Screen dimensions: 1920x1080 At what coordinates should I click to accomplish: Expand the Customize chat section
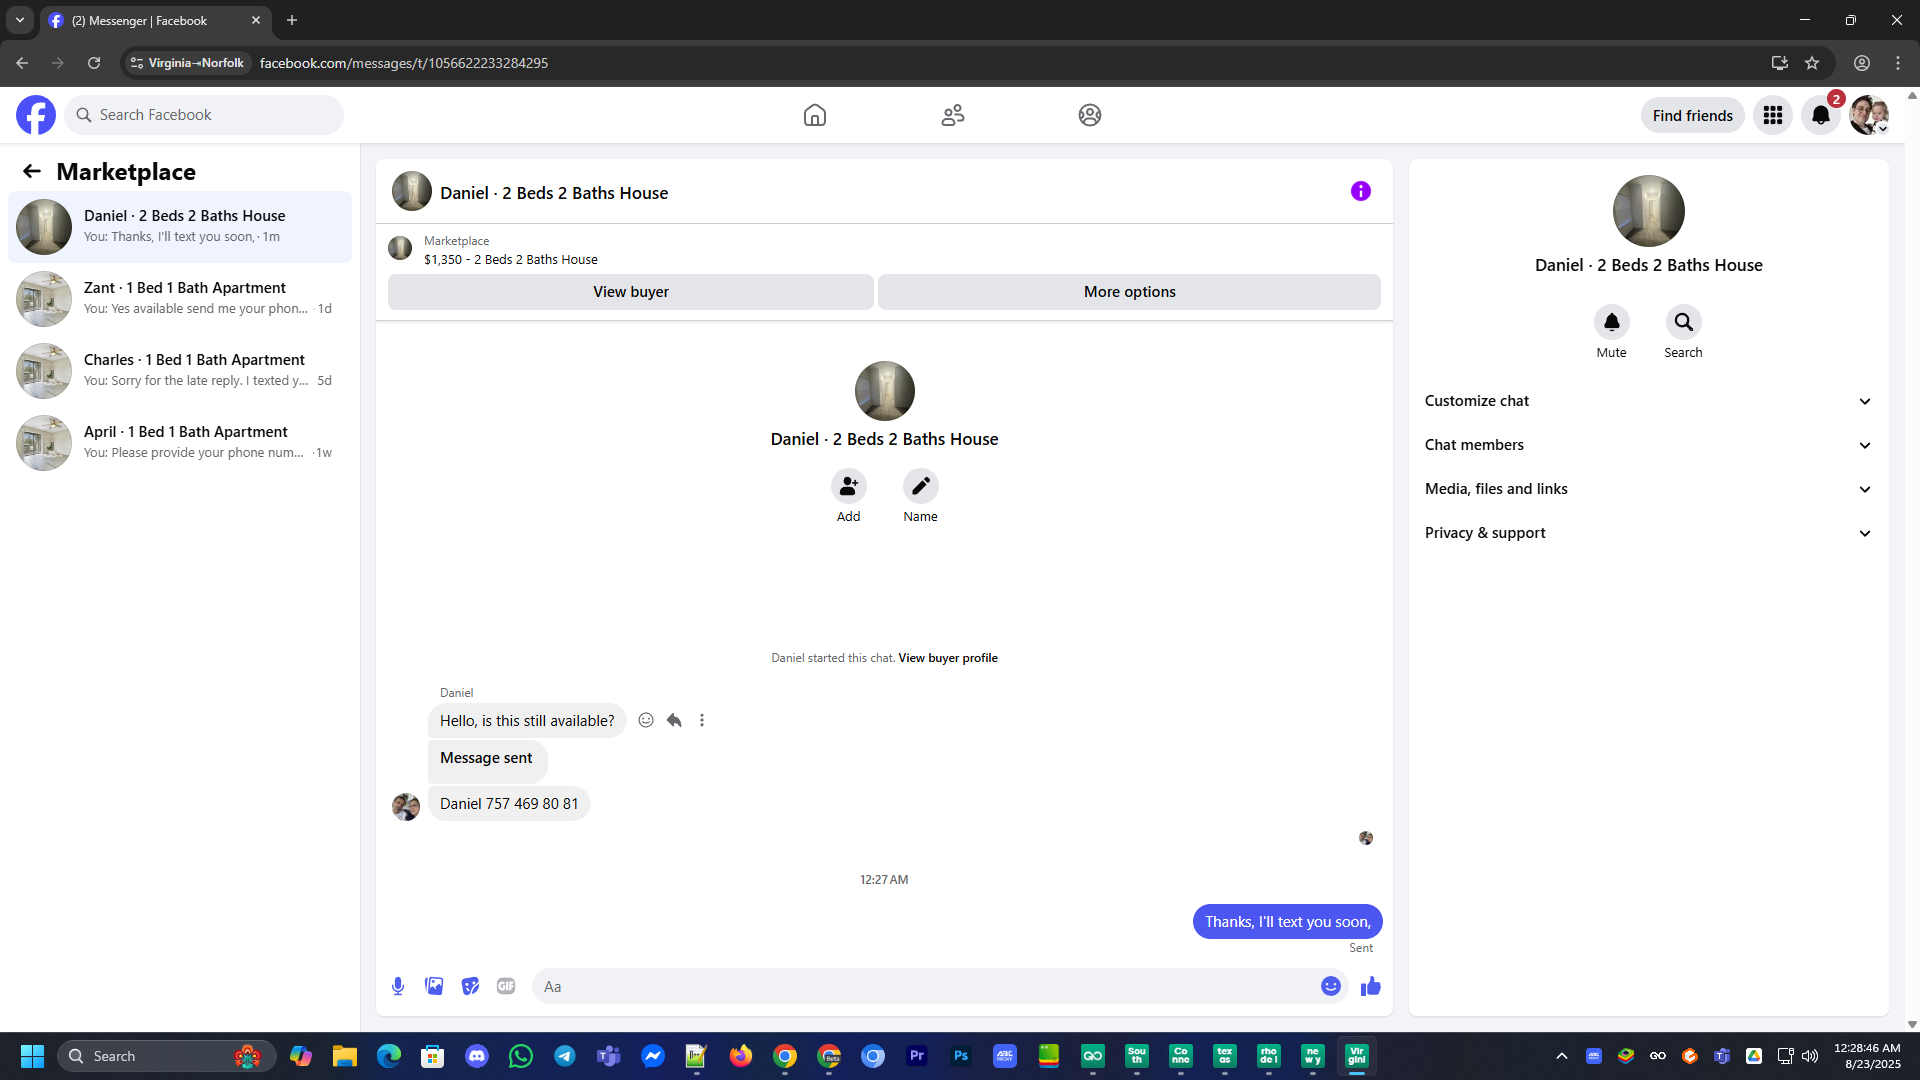[1648, 401]
